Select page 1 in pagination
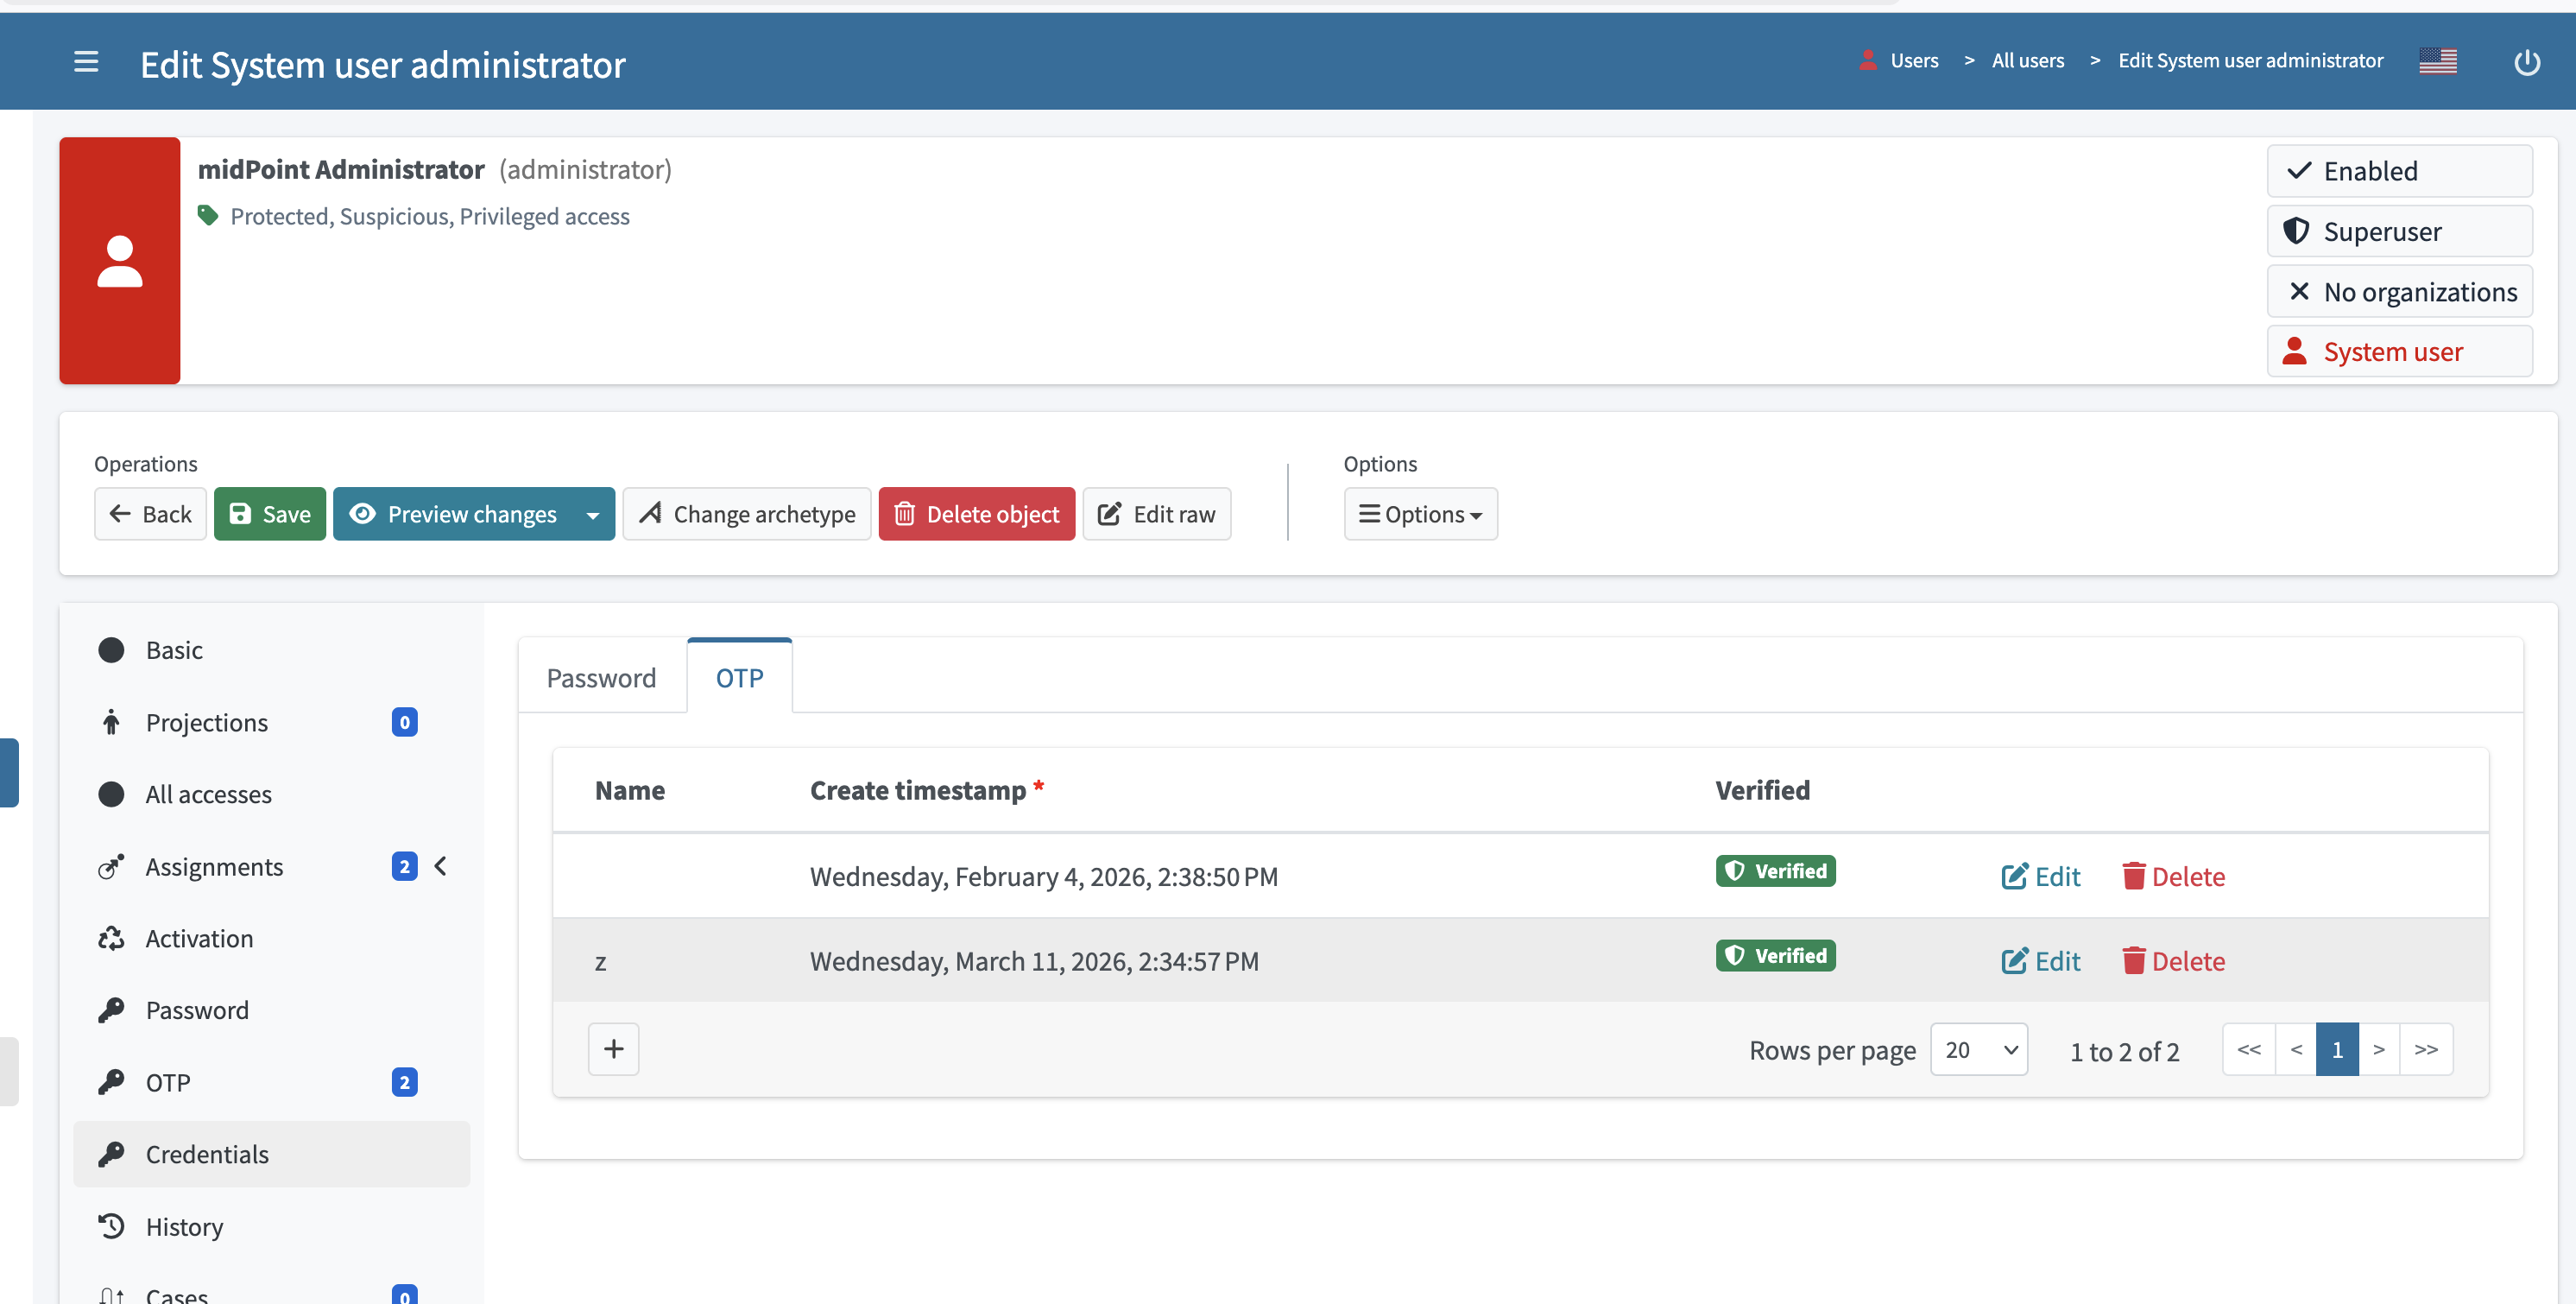 2337,1049
